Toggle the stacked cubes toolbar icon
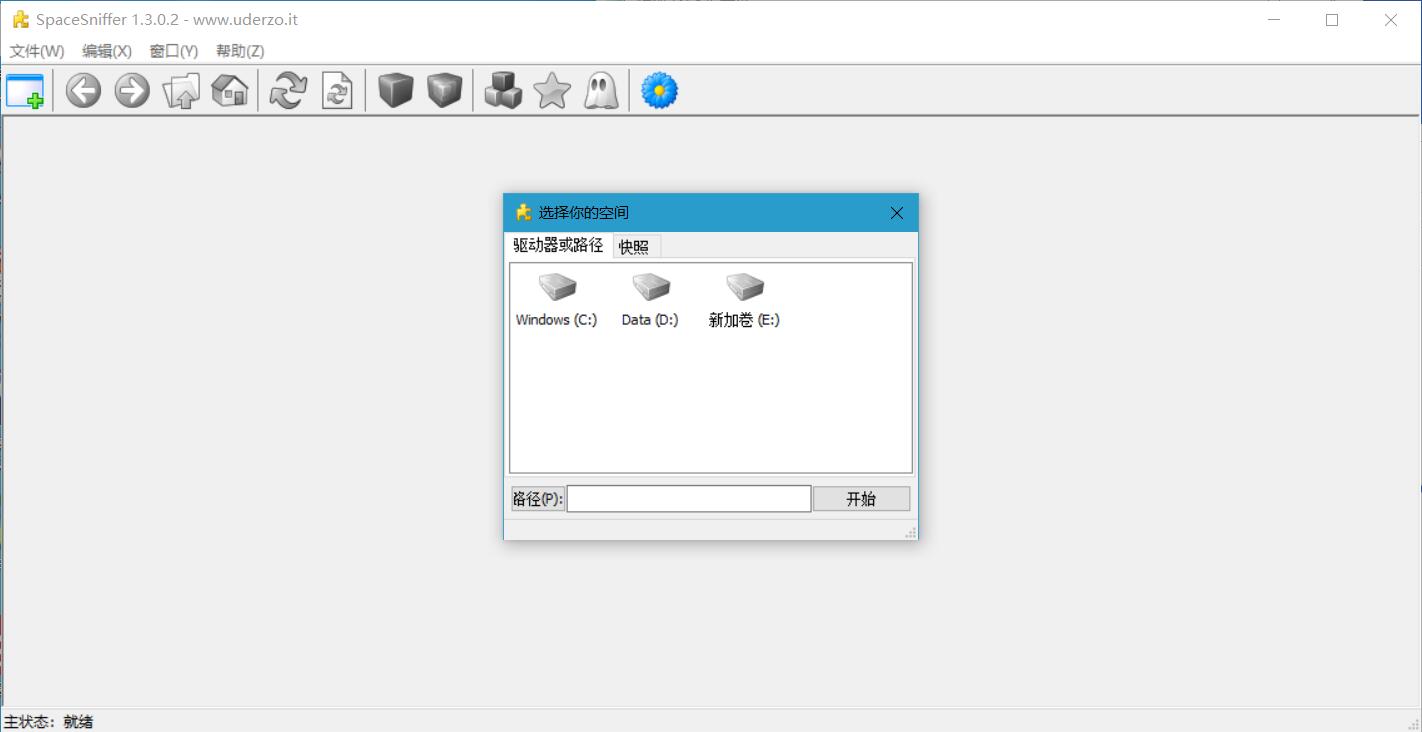Screen dimensions: 1422x732 (503, 91)
